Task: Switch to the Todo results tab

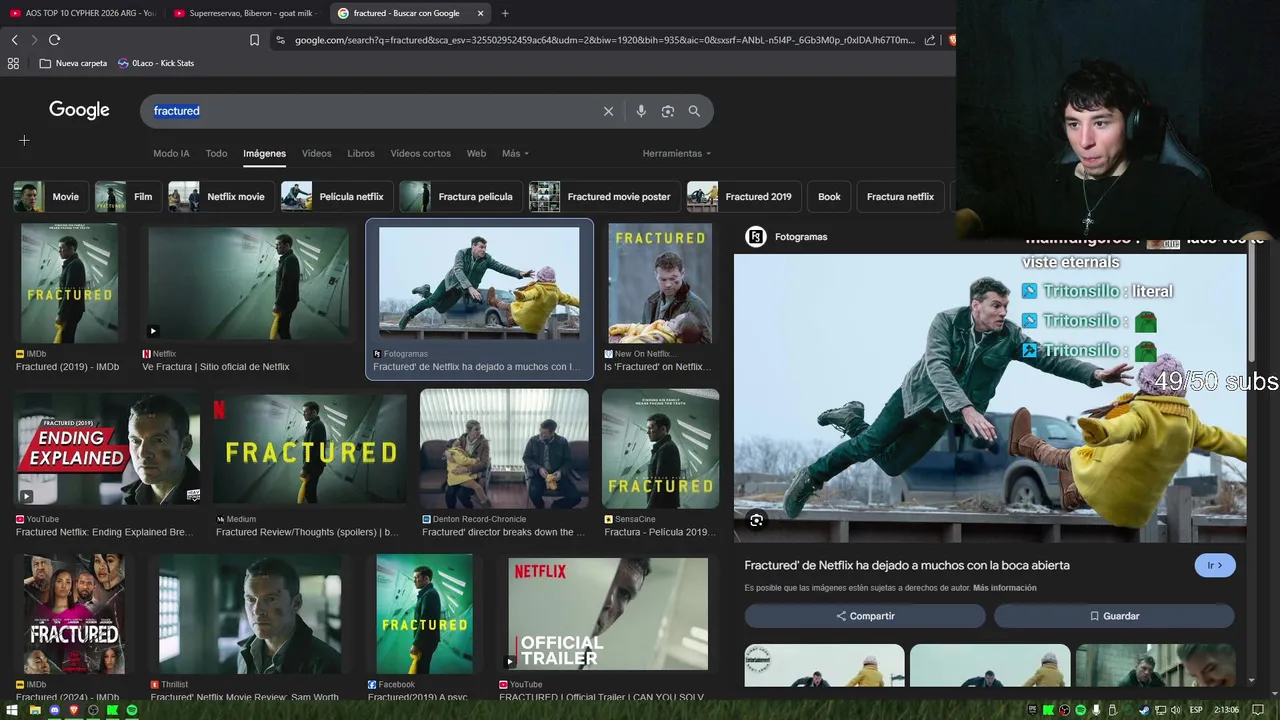Action: 216,153
